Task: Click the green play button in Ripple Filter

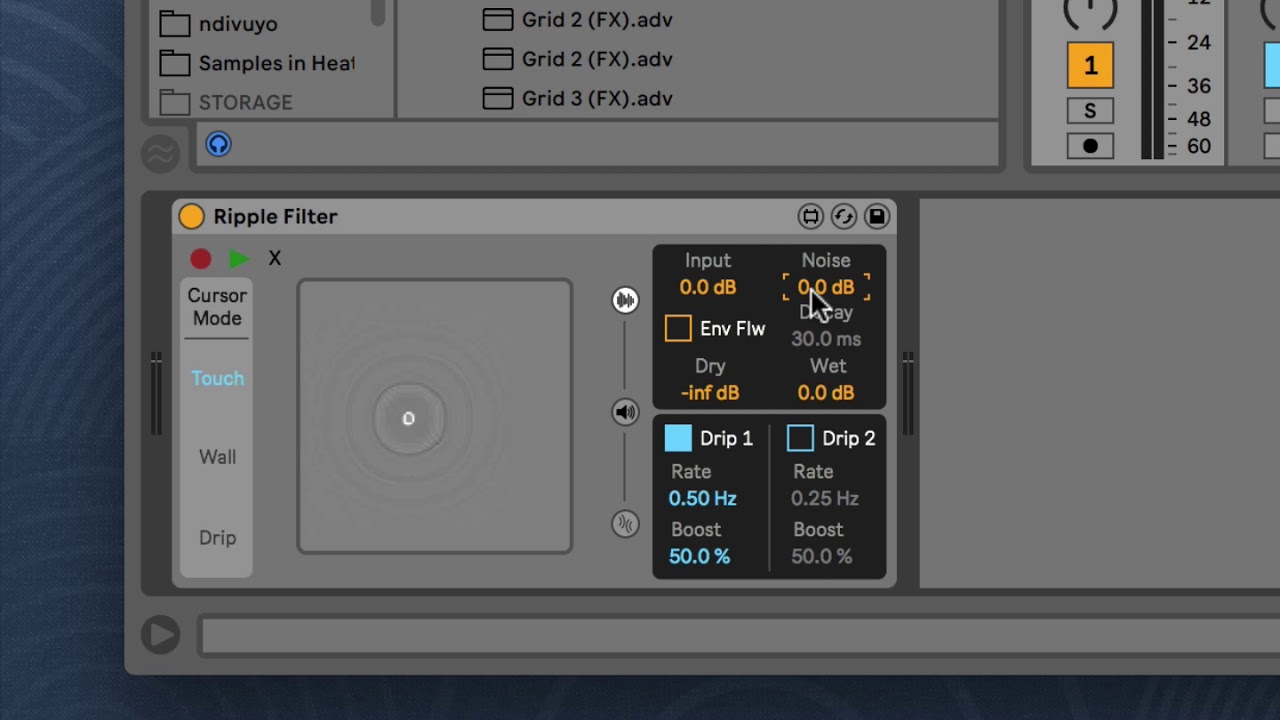Action: coord(238,259)
